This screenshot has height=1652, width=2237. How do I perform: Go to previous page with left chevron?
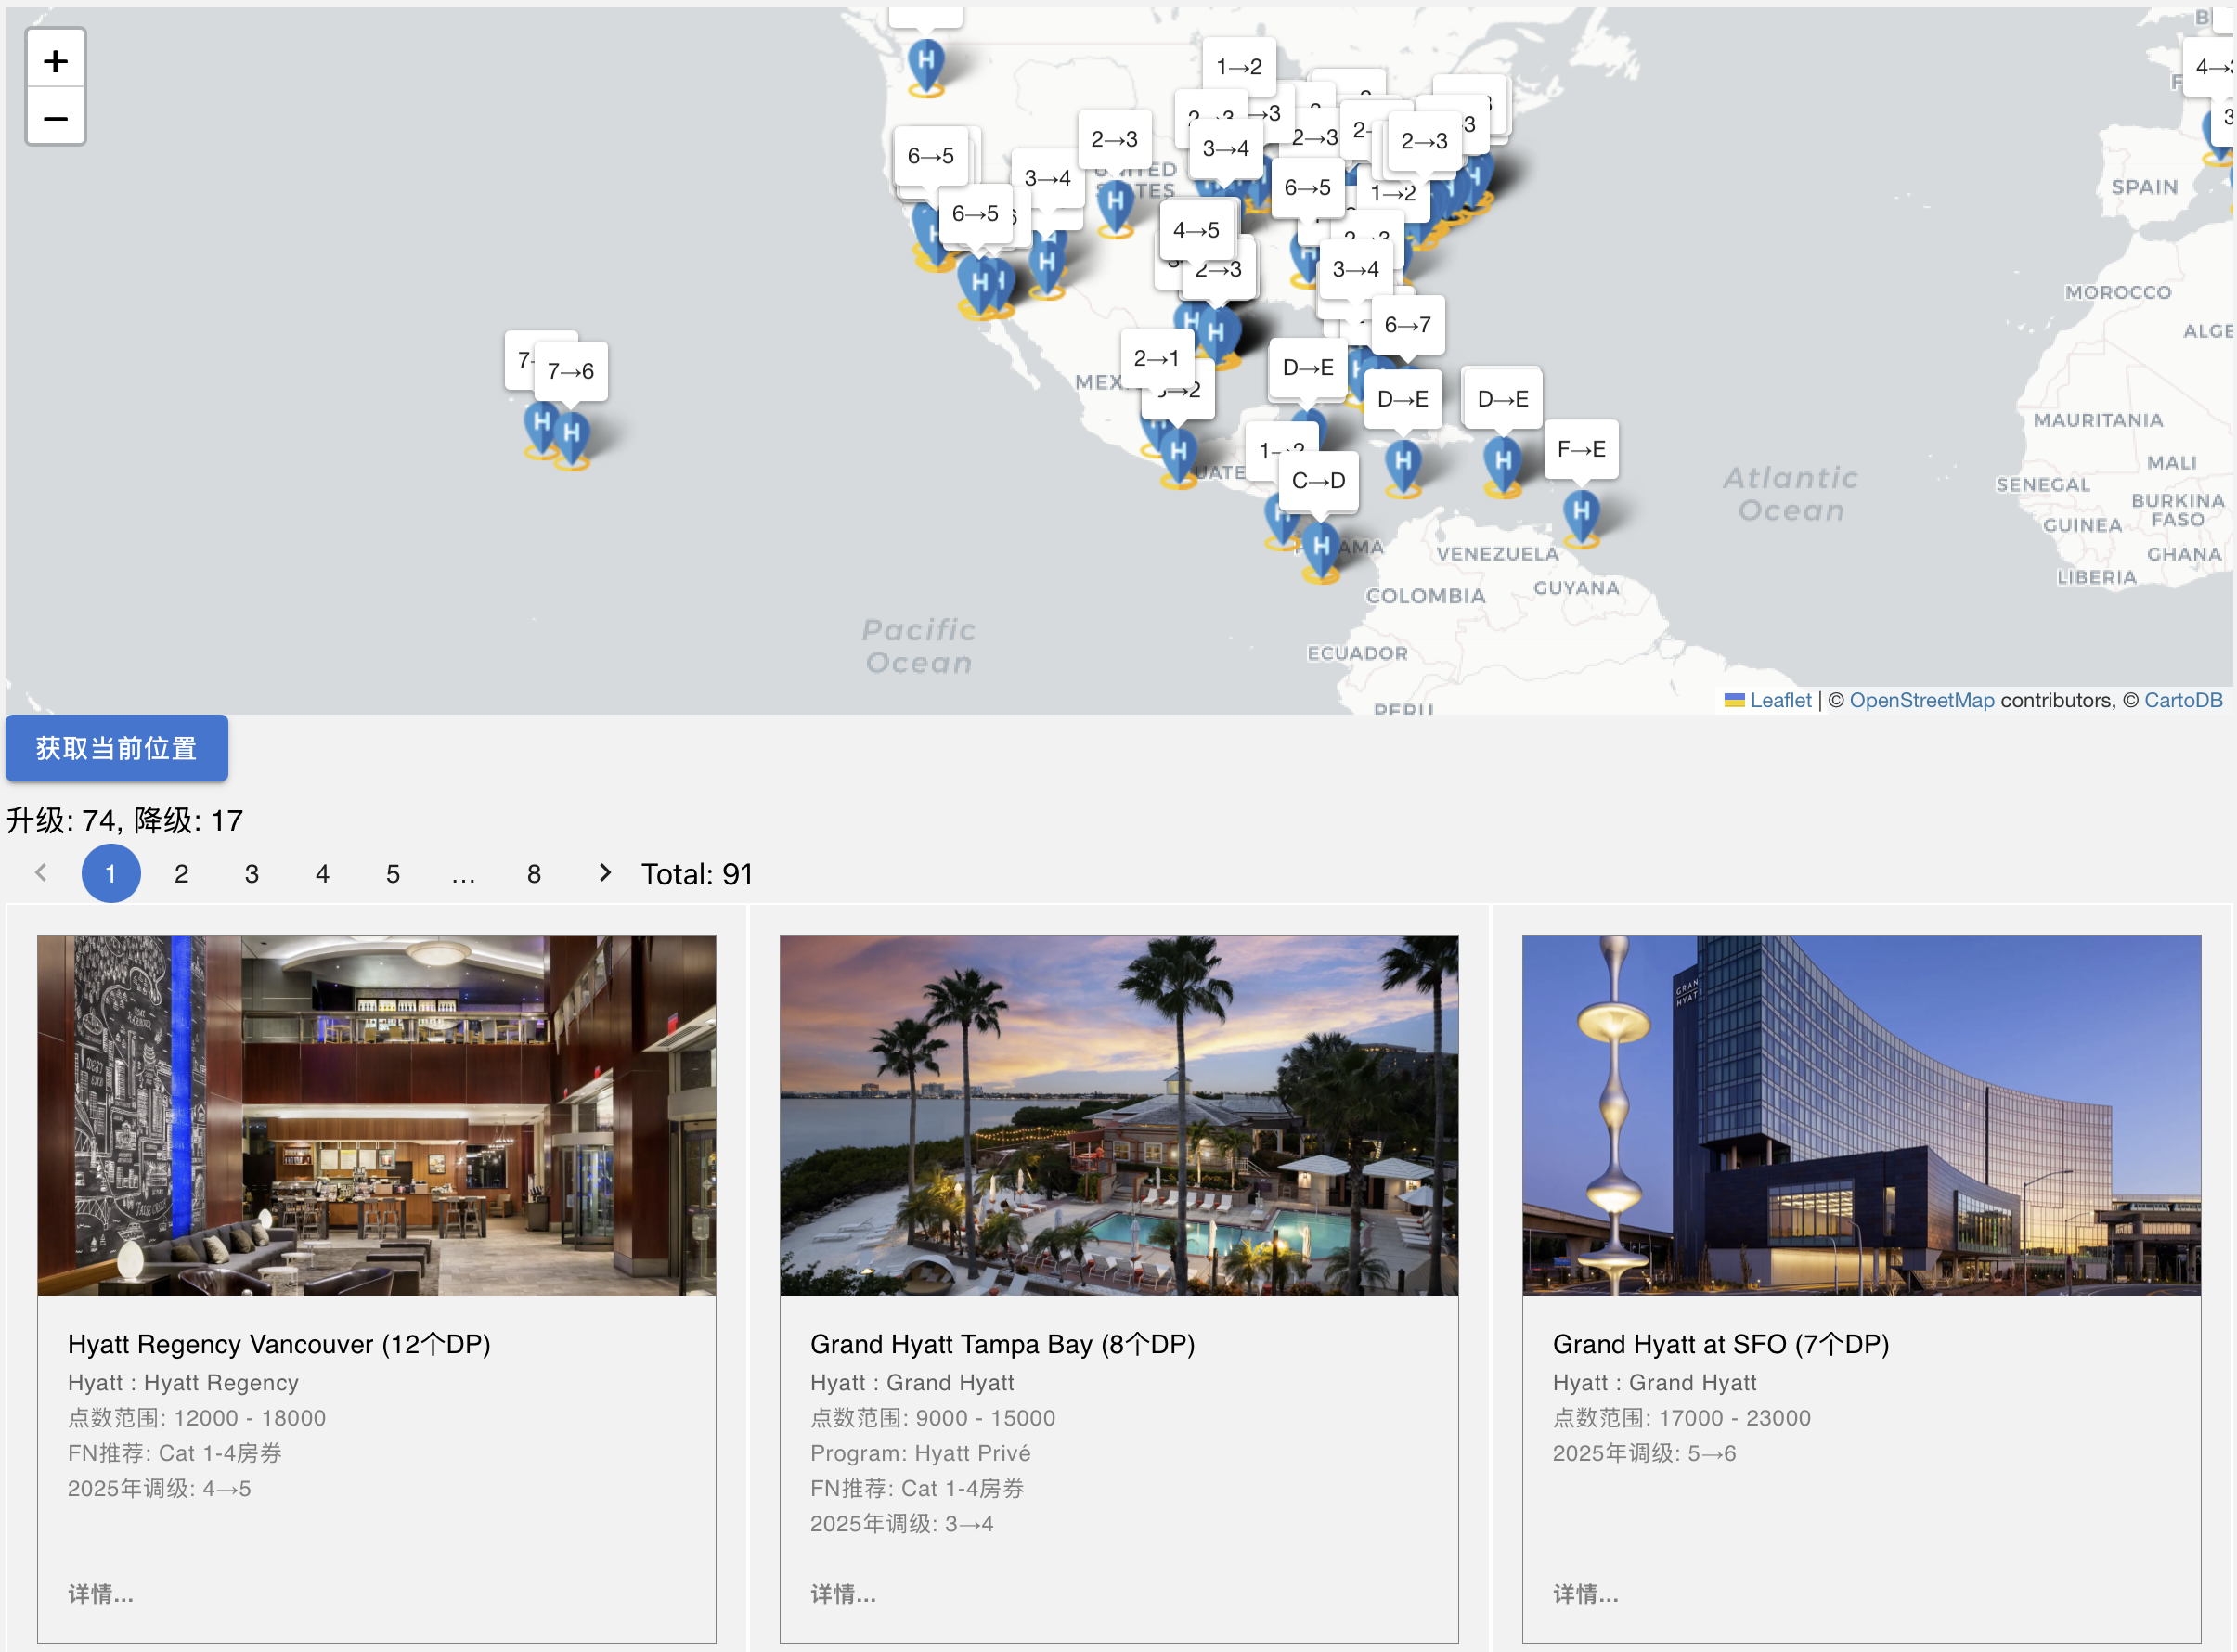(x=41, y=873)
